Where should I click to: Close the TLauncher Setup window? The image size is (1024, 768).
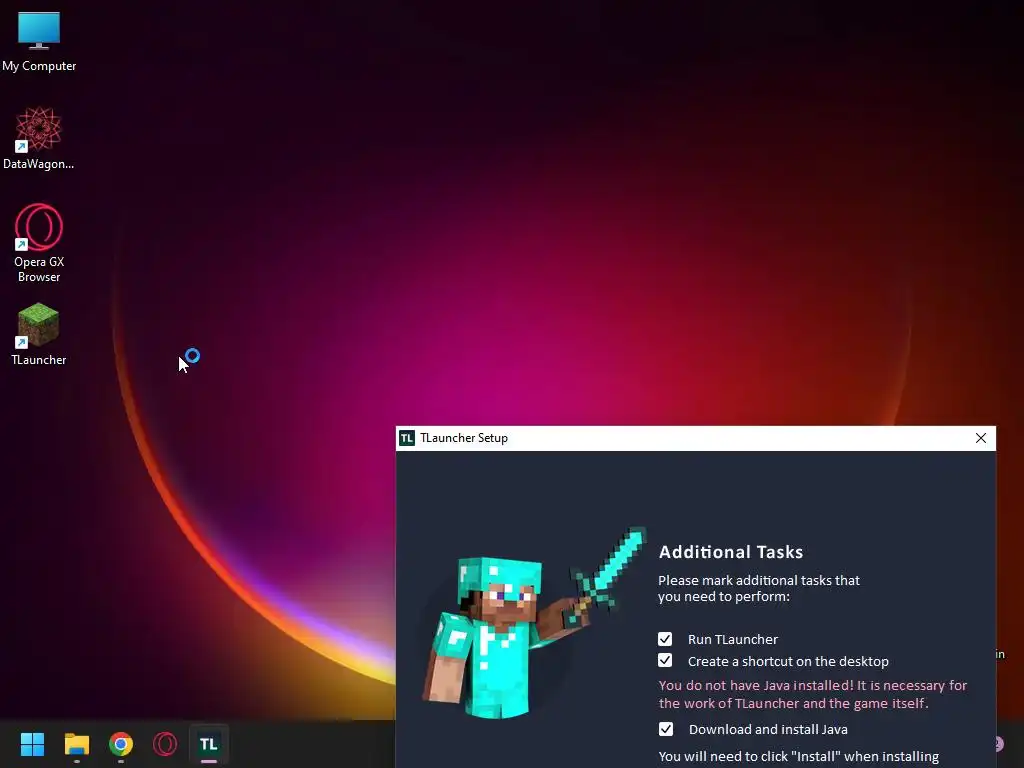point(980,438)
